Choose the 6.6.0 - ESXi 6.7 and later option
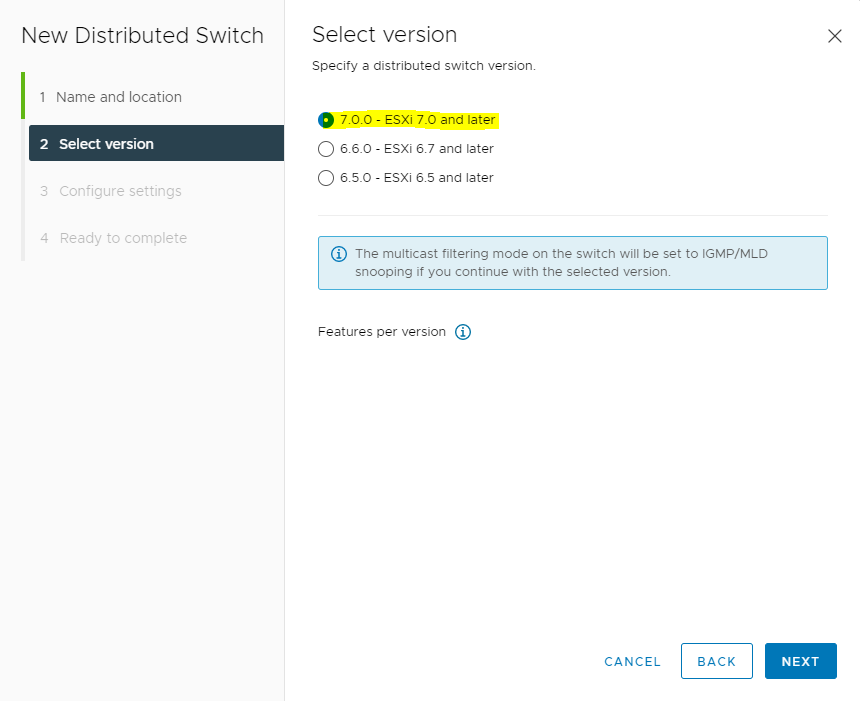The image size is (860, 701). point(326,149)
